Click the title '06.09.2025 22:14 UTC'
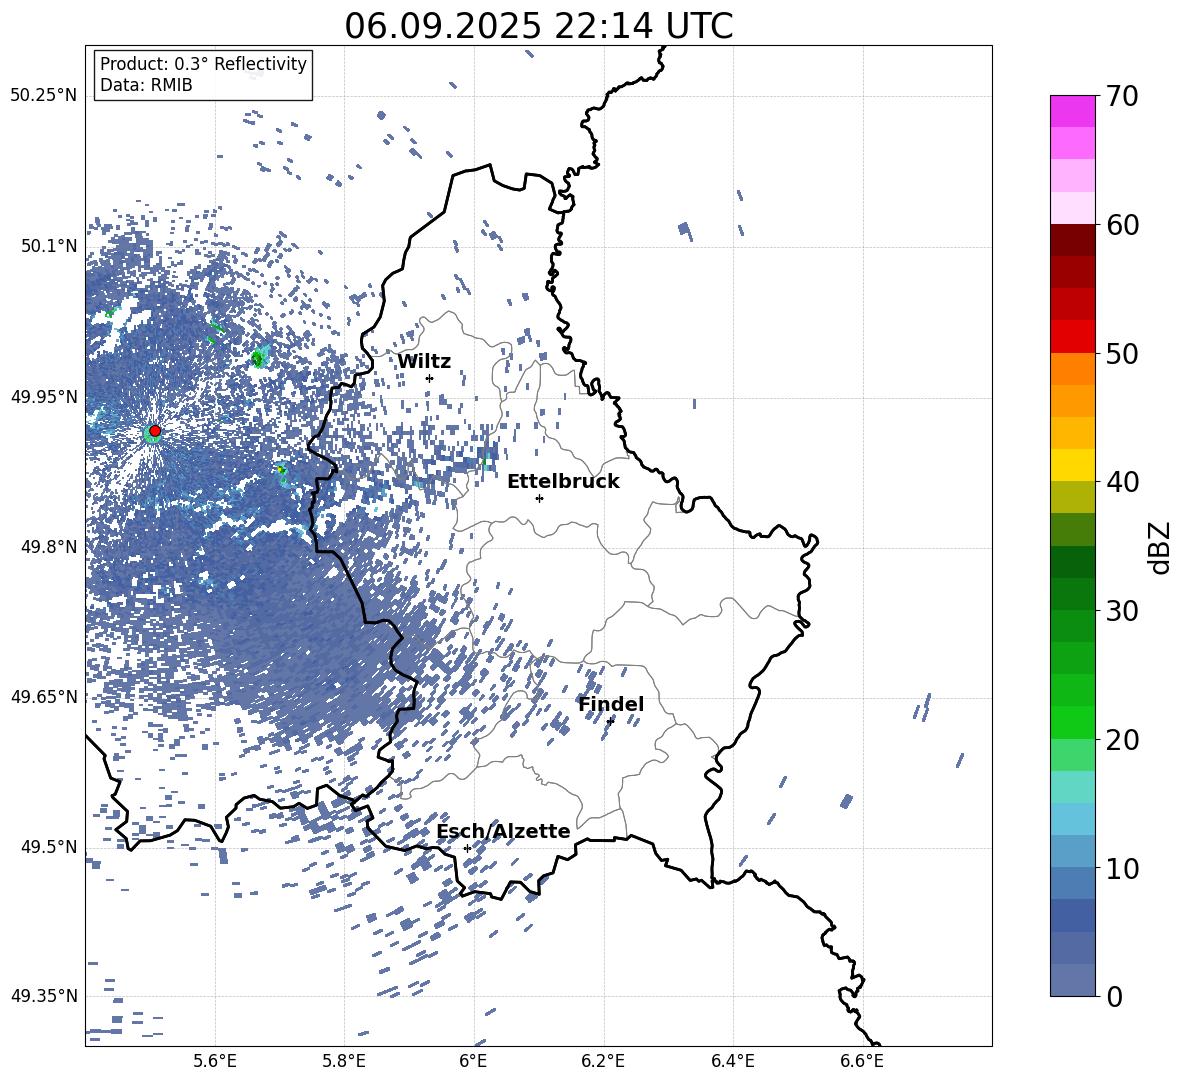Viewport: 1184px width, 1081px height. click(538, 26)
